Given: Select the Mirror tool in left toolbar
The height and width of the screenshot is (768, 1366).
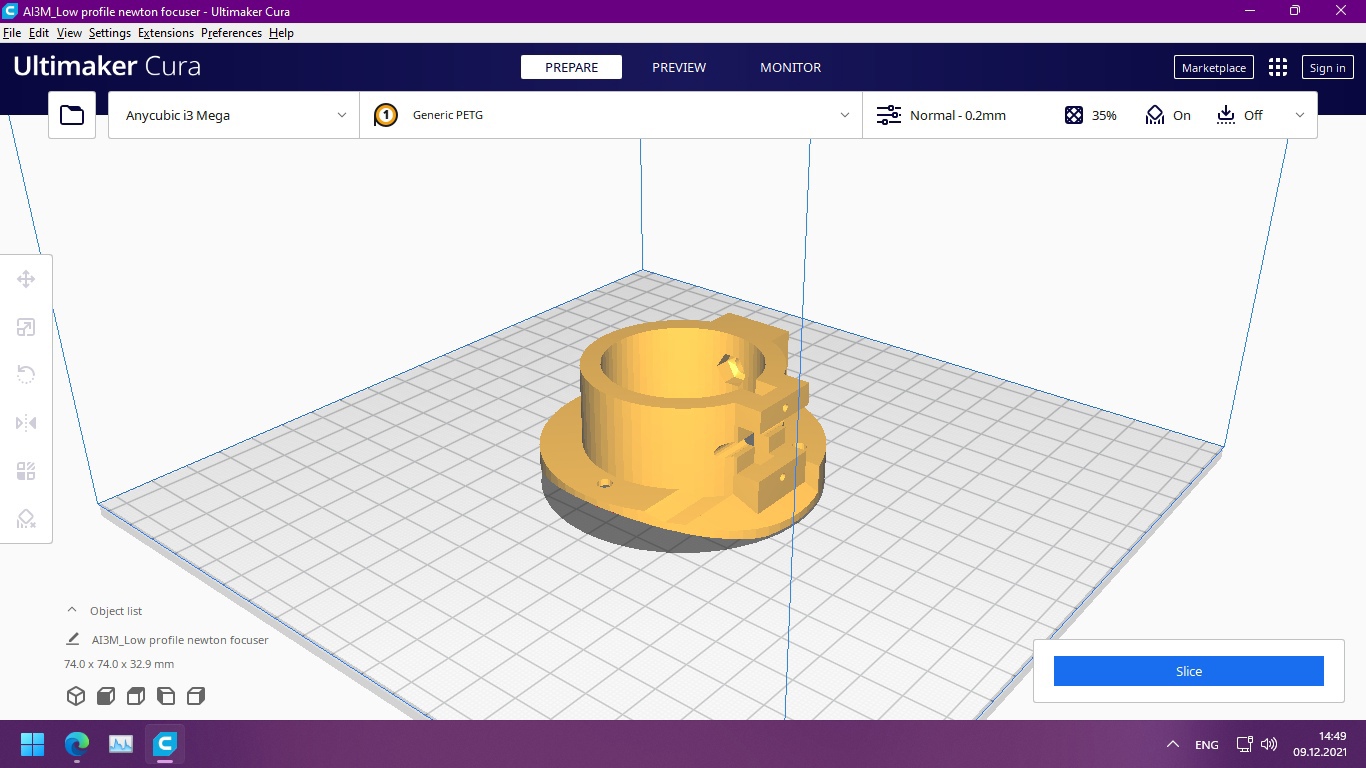Looking at the screenshot, I should (x=26, y=423).
